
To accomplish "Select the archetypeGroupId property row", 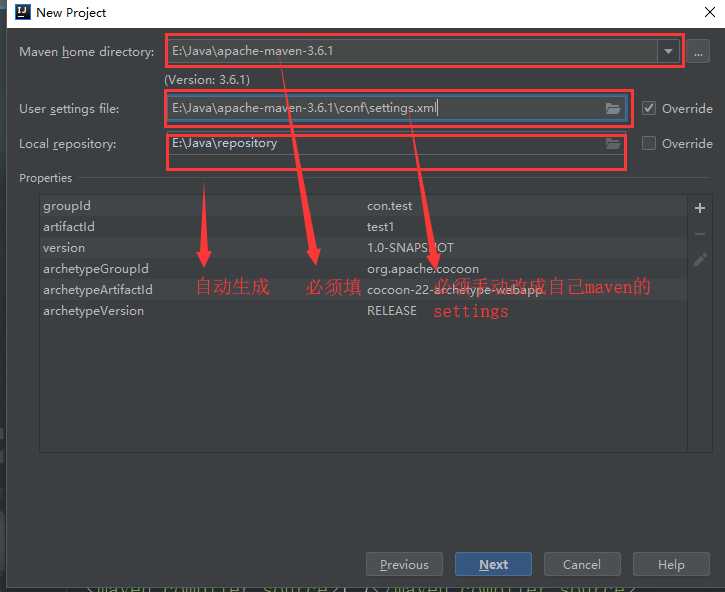I will coord(363,269).
